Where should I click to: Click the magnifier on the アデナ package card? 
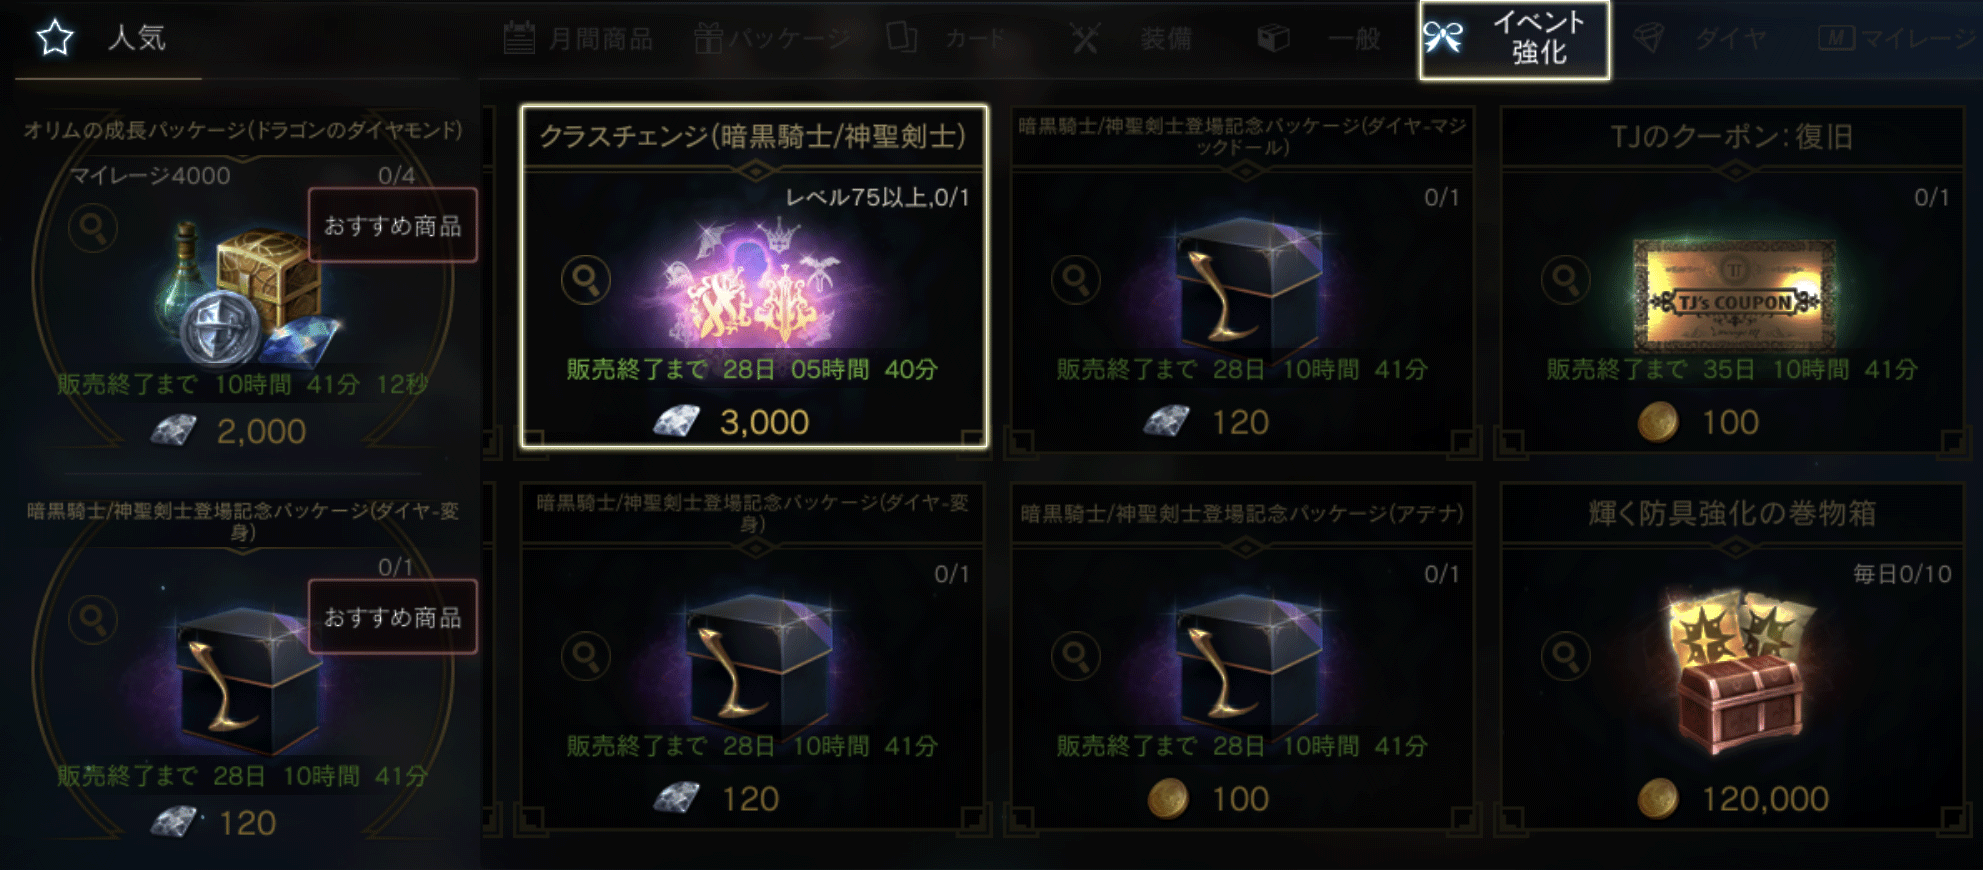[1076, 657]
